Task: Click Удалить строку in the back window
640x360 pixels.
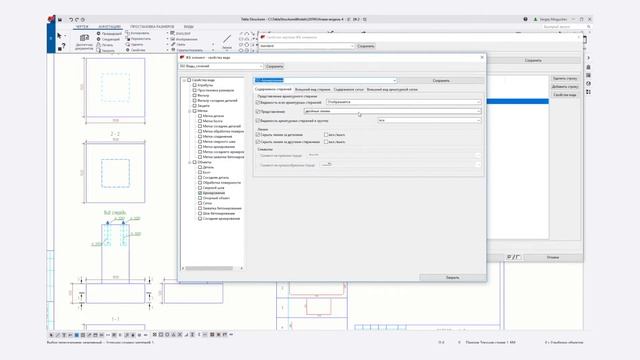Action: 565,78
